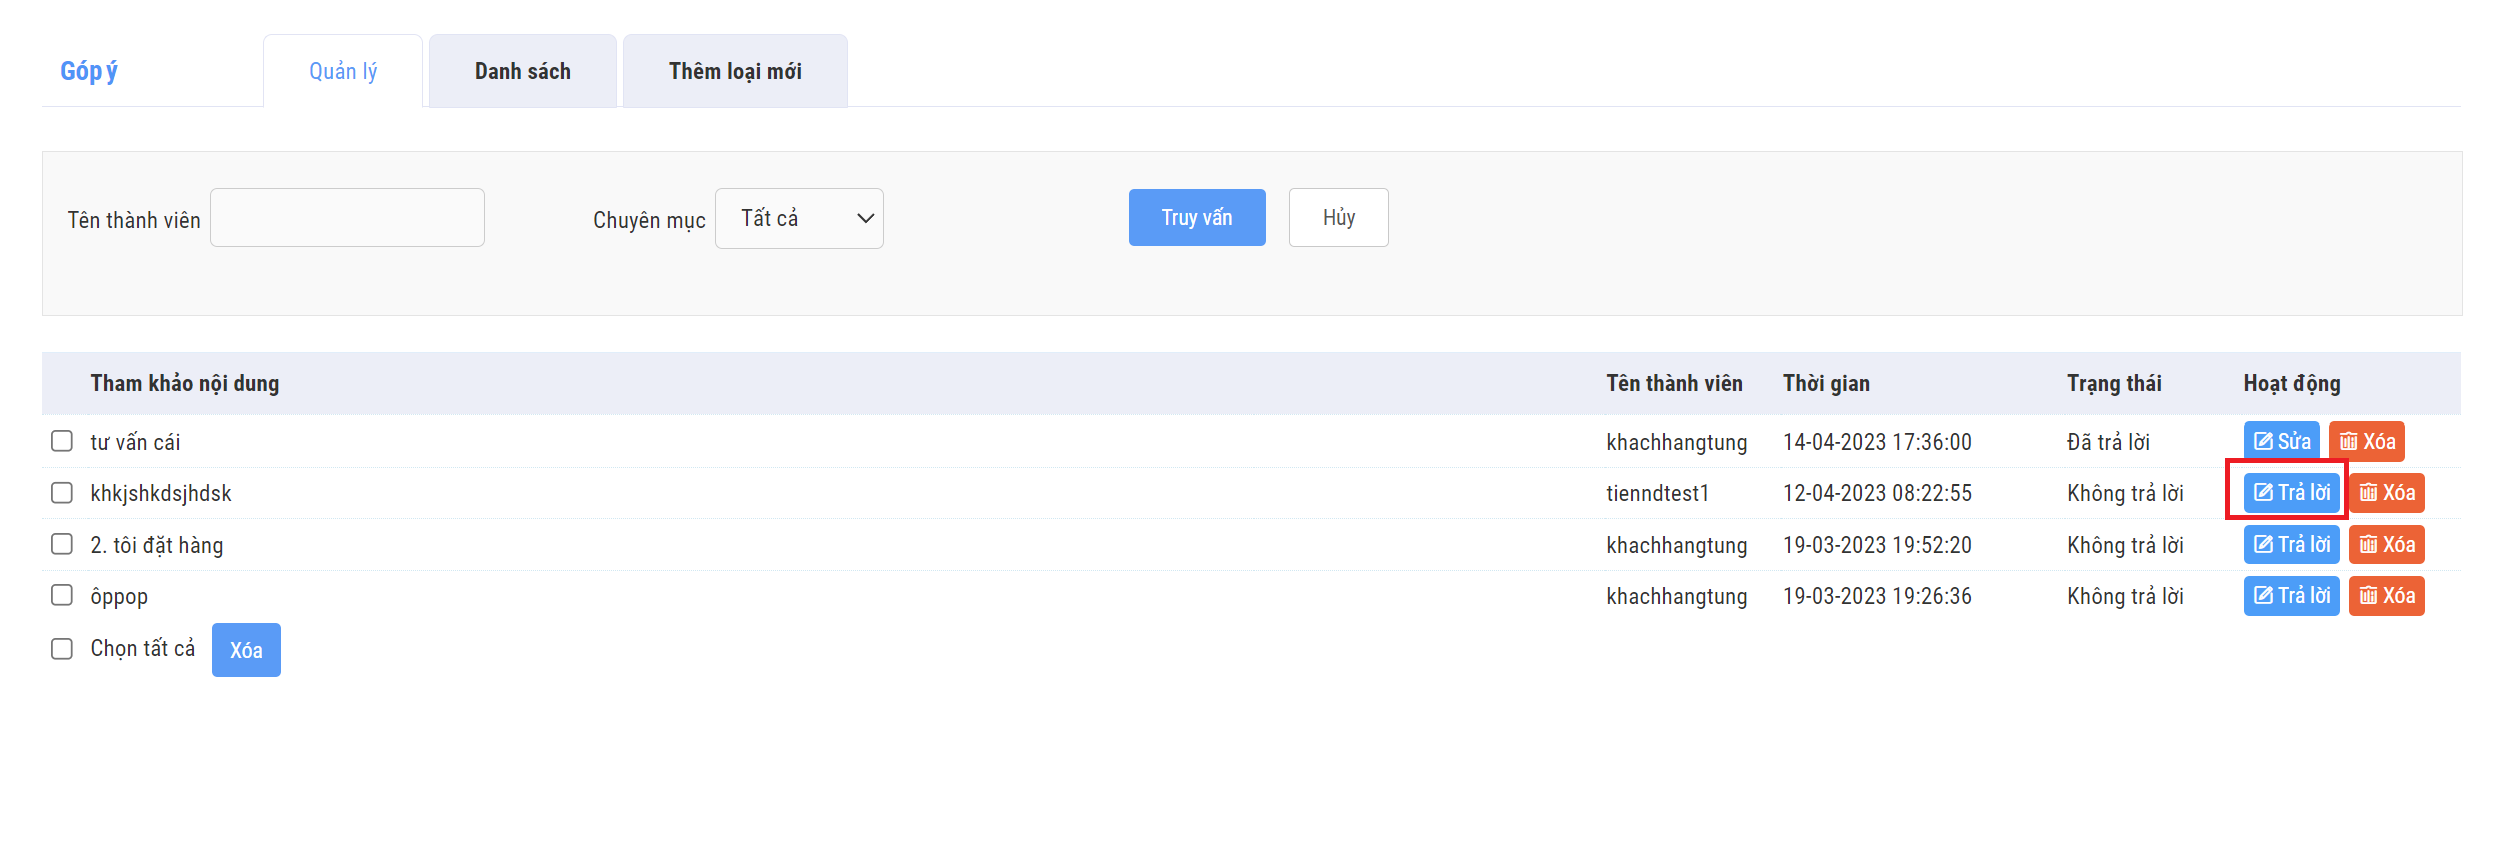The image size is (2496, 844).
Task: Select the ôppop row checkbox
Action: 62,596
